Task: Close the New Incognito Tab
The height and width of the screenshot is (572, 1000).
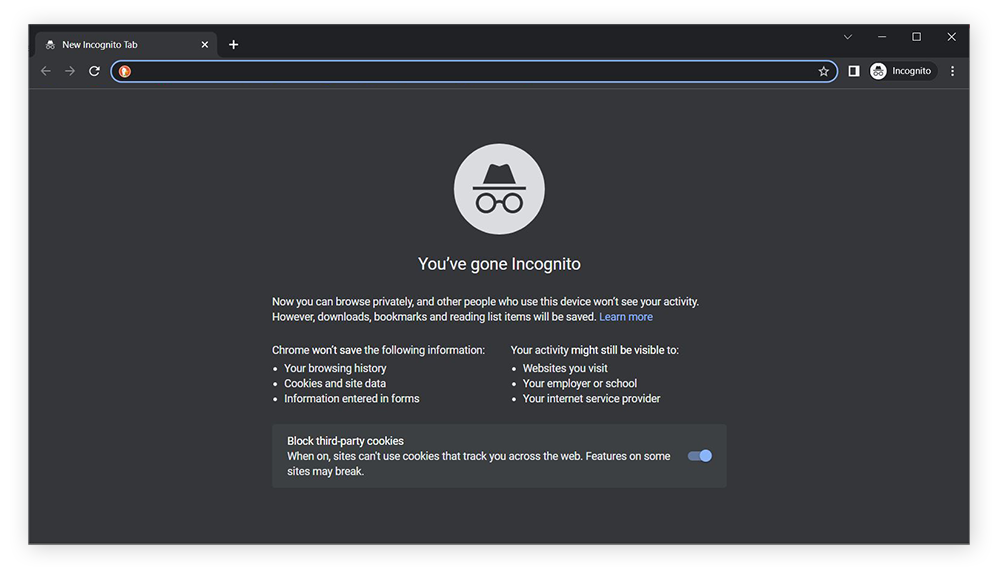Action: [205, 45]
